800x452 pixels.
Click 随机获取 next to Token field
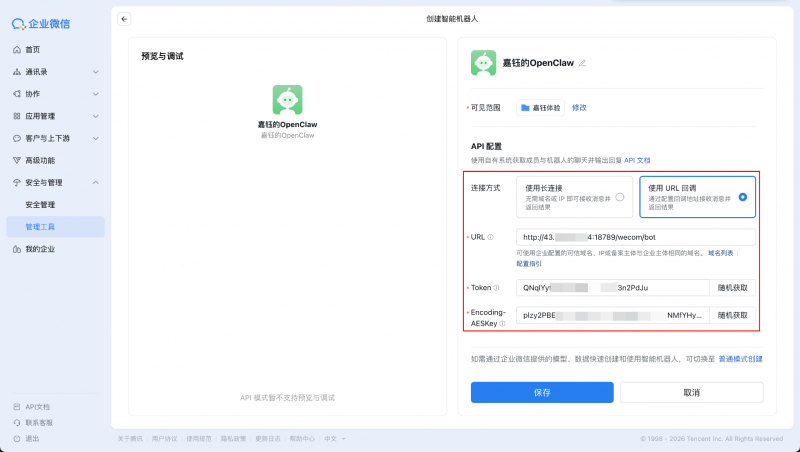pos(732,287)
